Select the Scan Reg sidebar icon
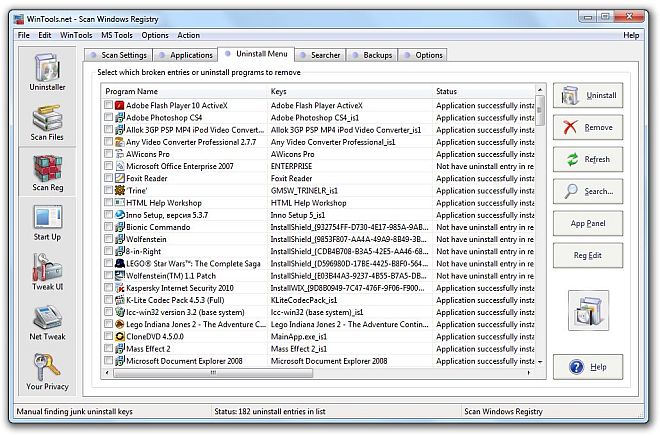This screenshot has width=660, height=436. click(x=48, y=173)
